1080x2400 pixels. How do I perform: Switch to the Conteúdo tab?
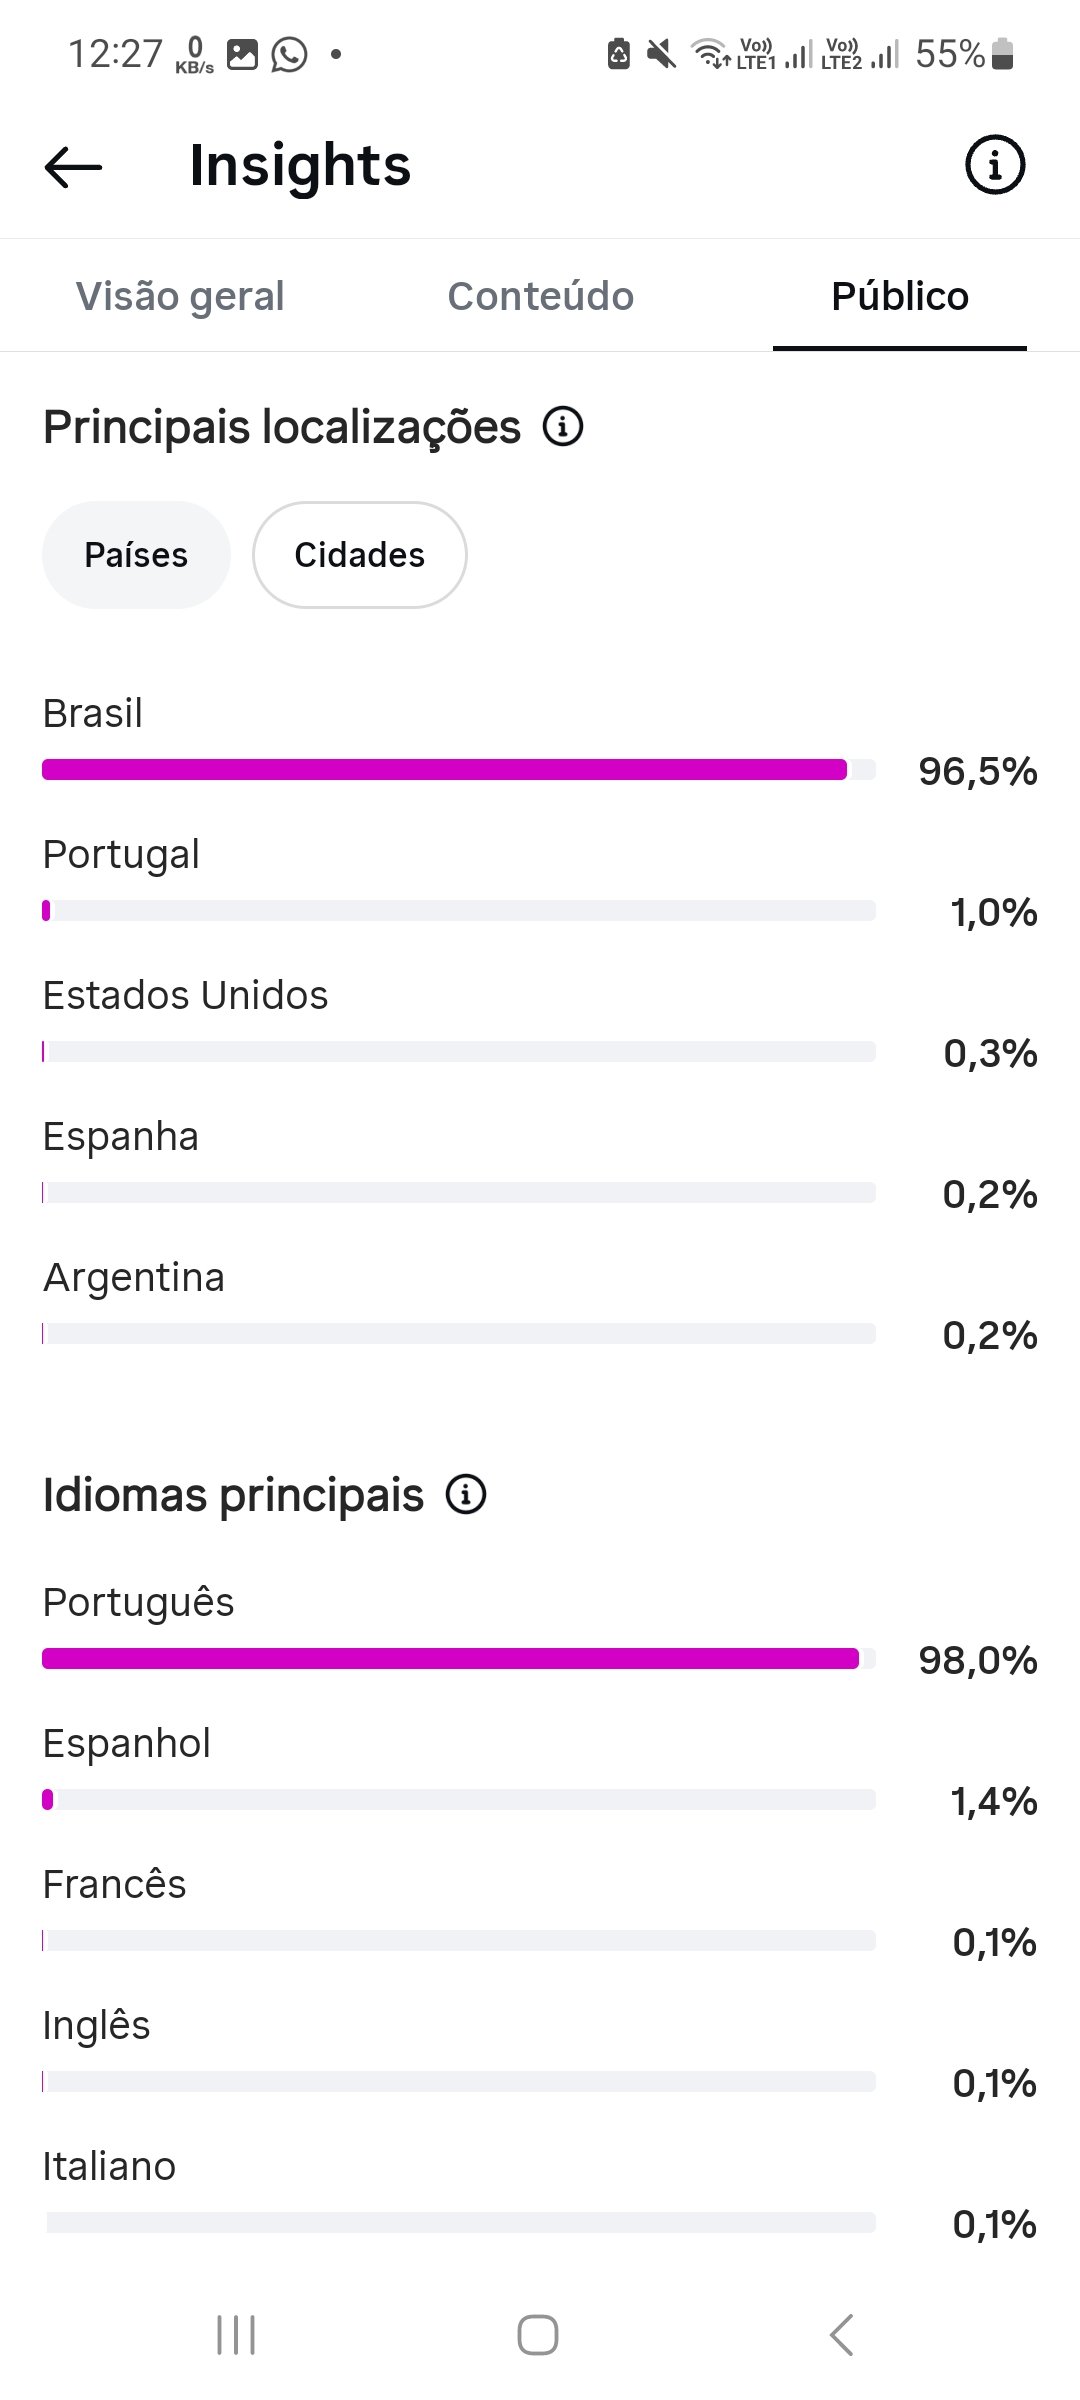click(541, 296)
